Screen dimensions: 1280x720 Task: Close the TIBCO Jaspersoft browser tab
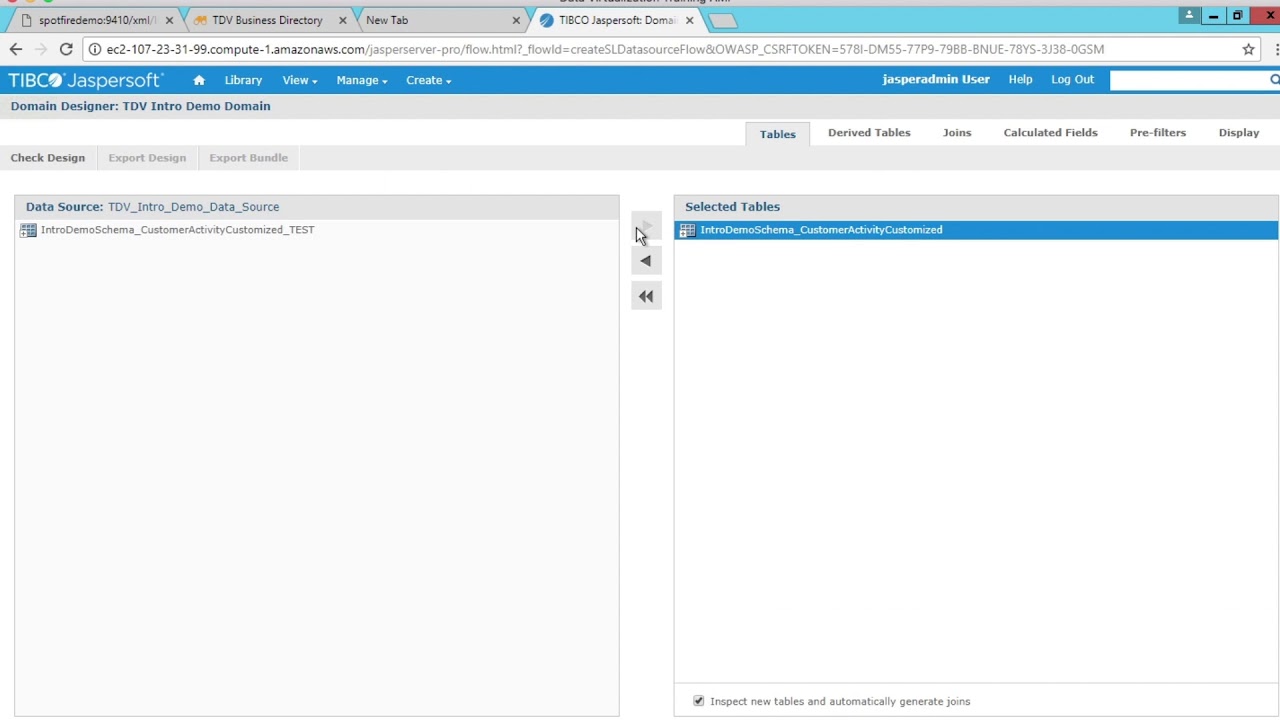[689, 20]
